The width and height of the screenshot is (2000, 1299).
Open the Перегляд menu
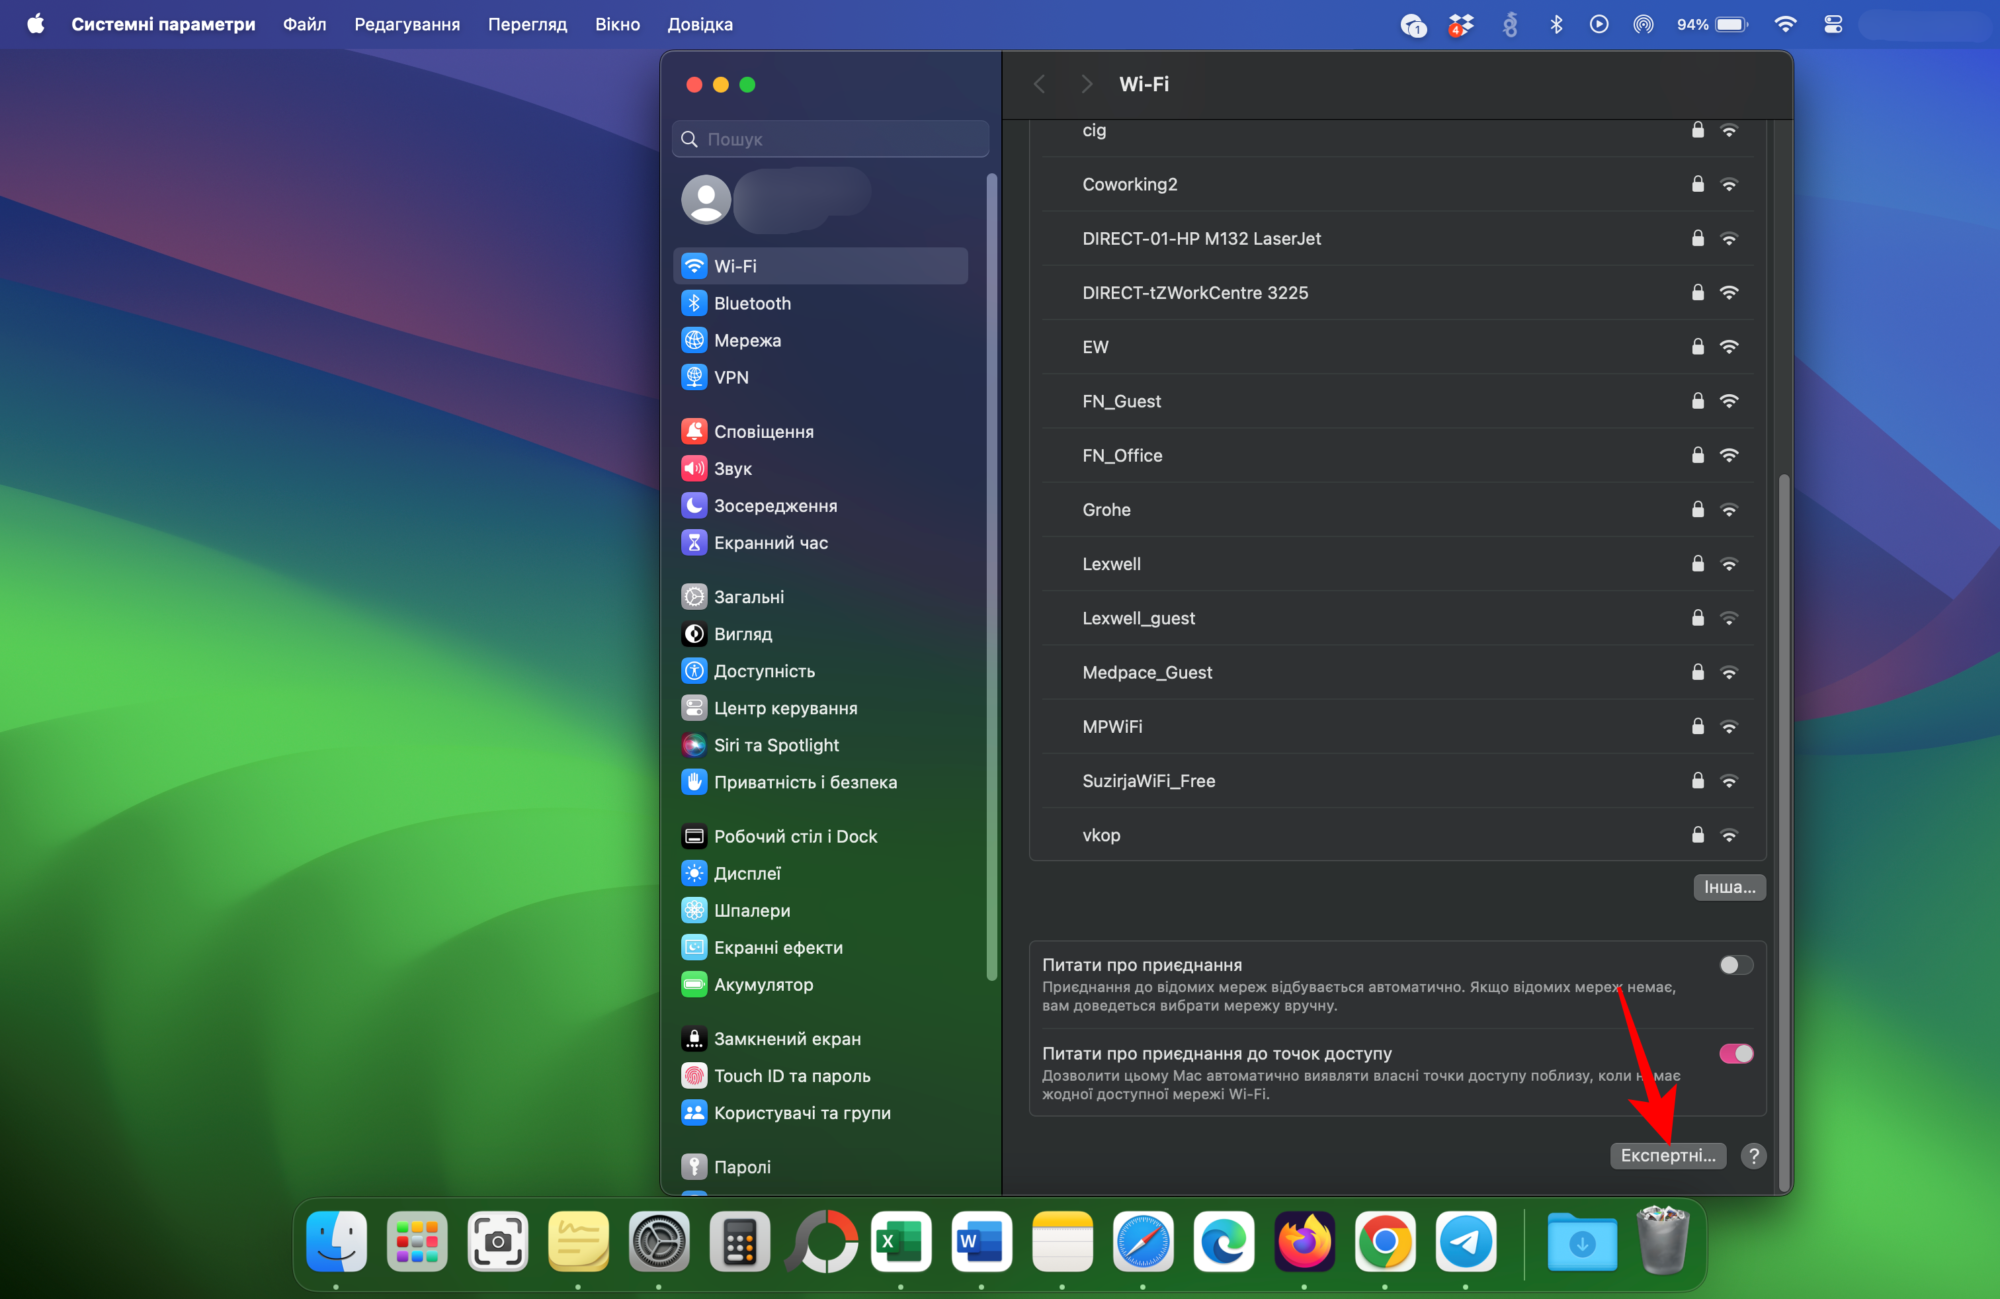527,24
